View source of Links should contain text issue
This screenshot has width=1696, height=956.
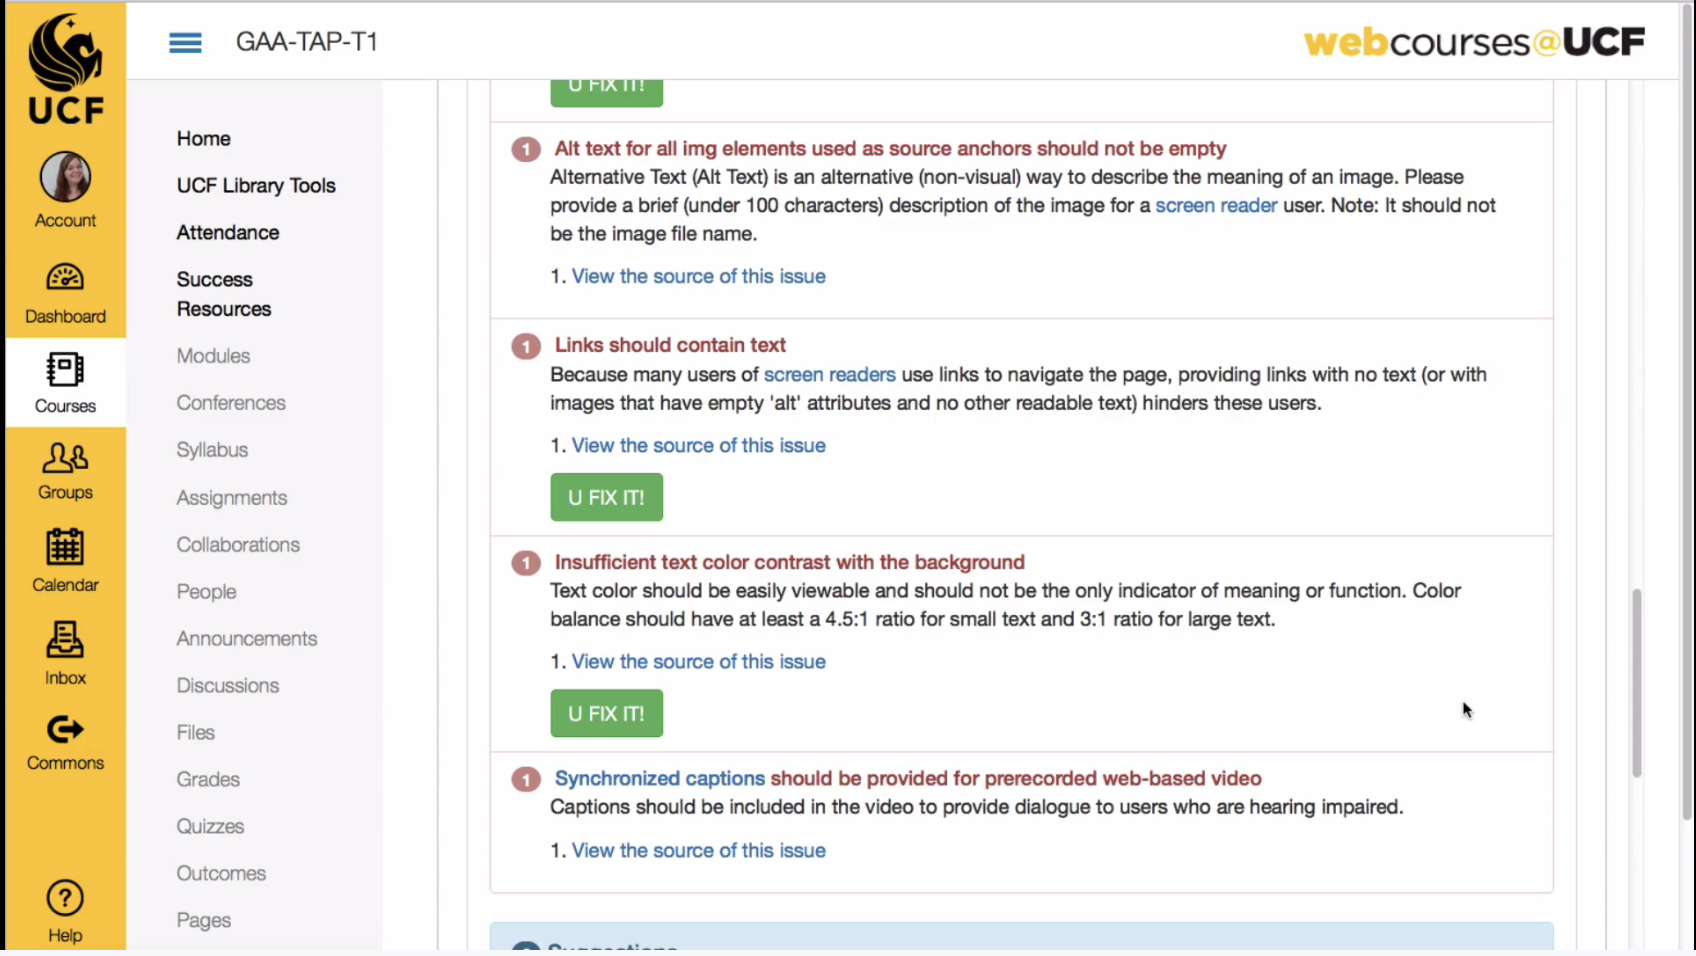[698, 446]
